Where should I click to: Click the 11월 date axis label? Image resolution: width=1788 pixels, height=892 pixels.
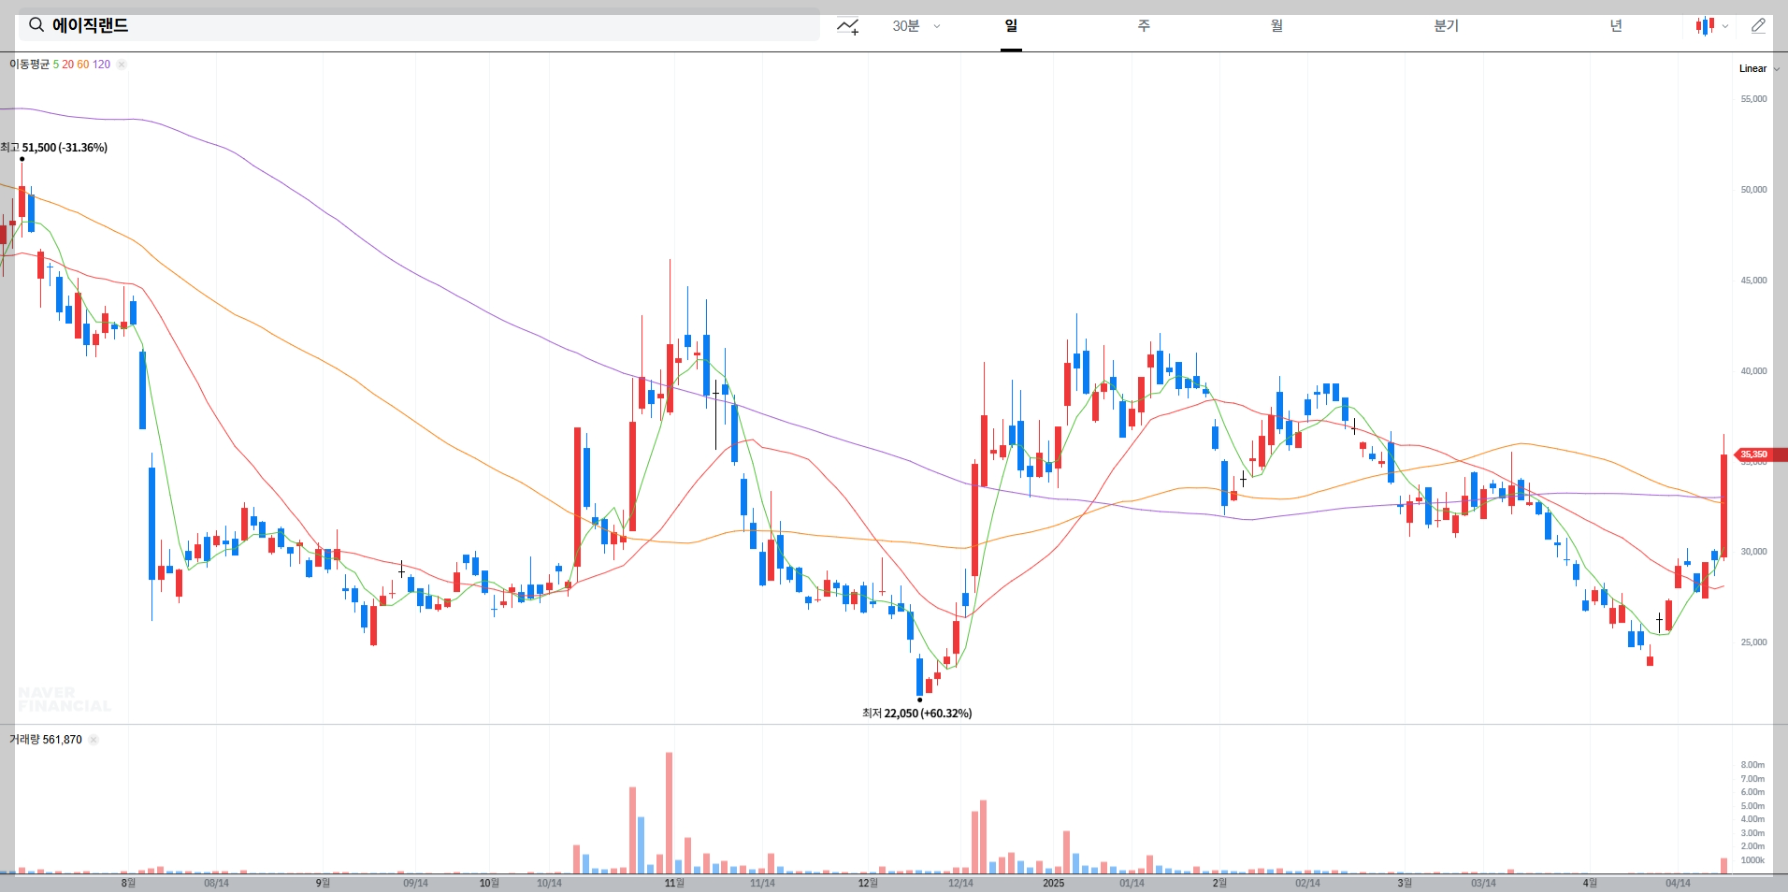point(674,883)
